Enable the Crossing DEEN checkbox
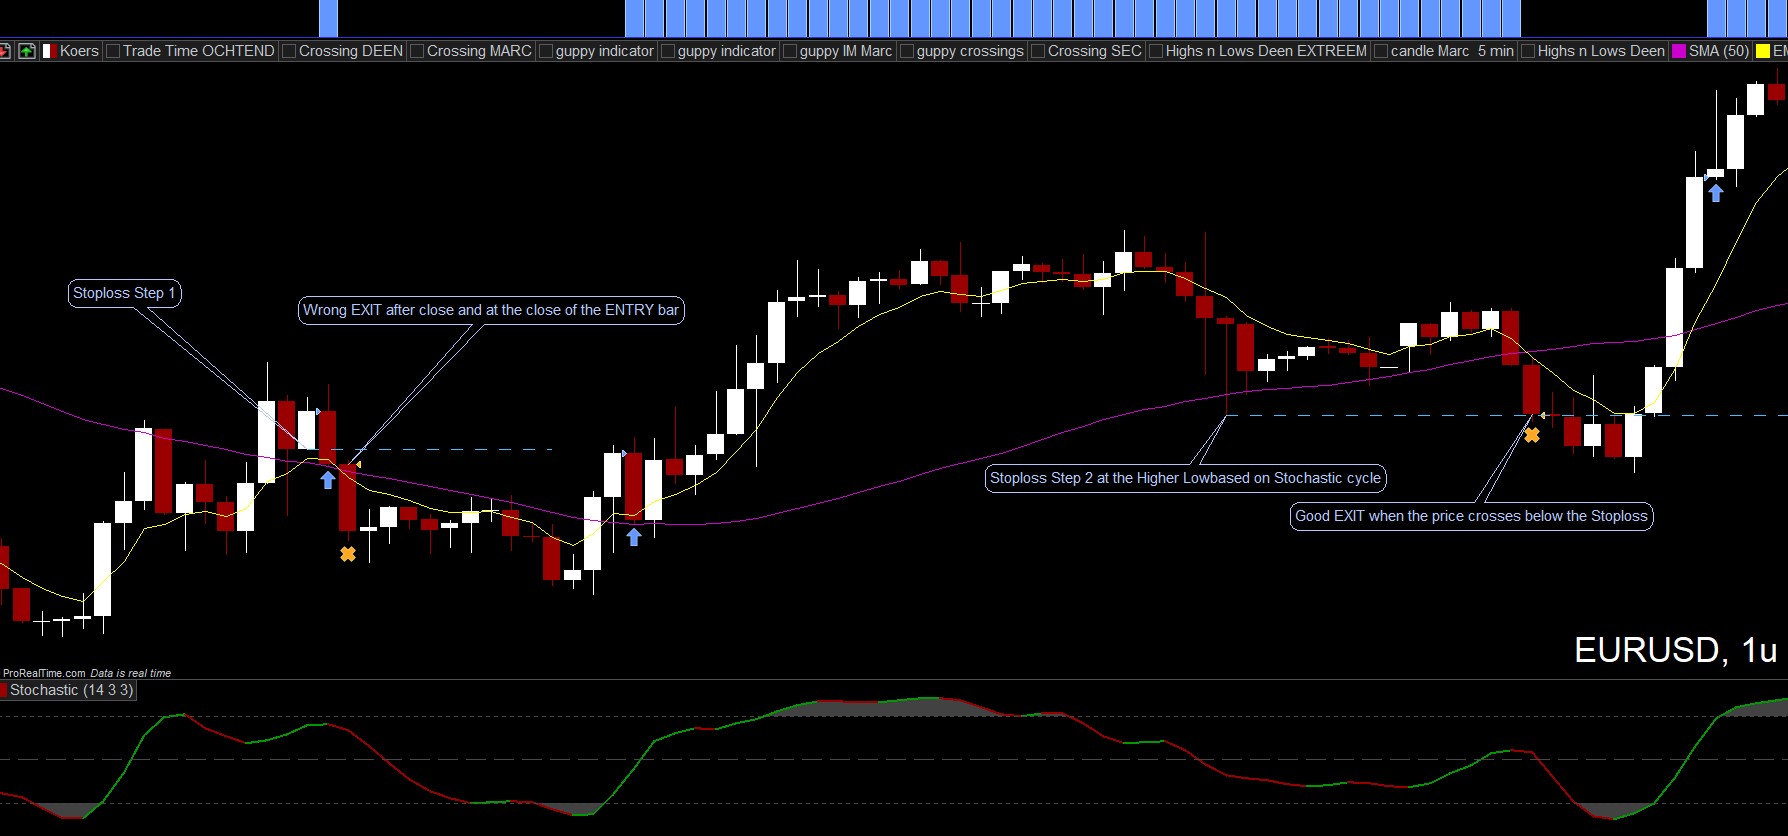The image size is (1788, 836). [289, 51]
